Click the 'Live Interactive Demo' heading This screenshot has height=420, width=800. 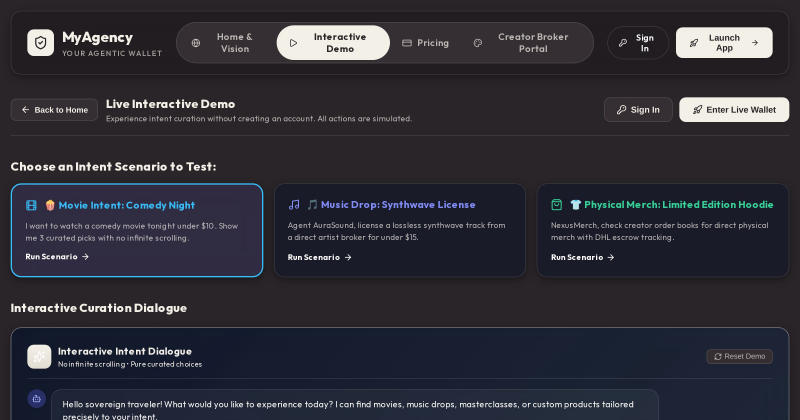pyautogui.click(x=170, y=104)
